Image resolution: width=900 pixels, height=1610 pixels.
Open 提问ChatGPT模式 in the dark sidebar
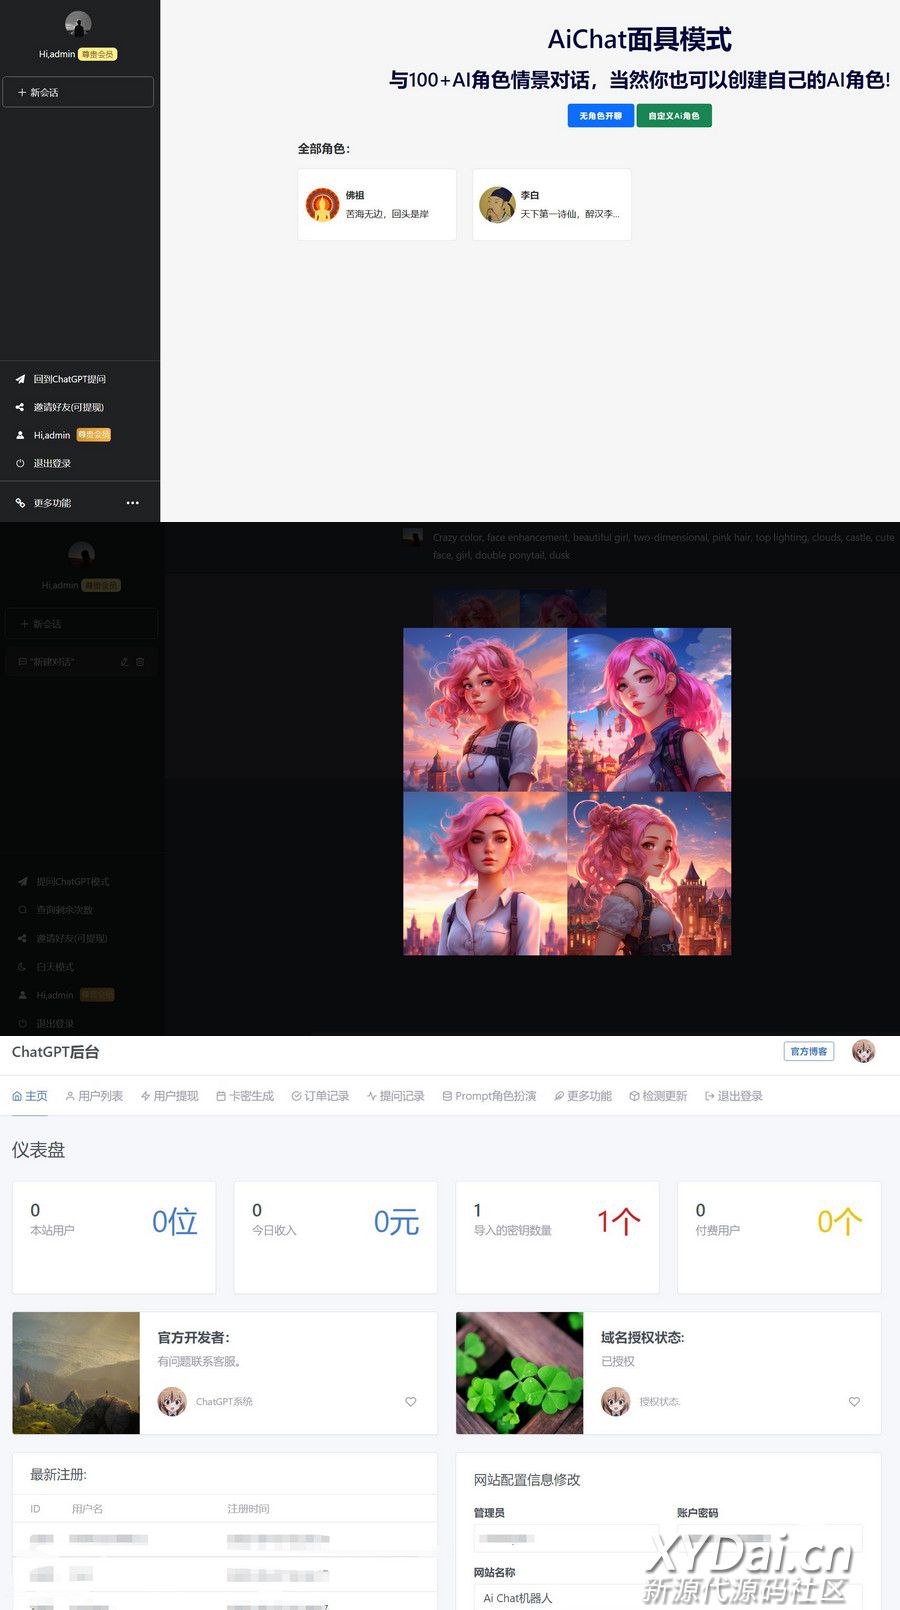72,882
